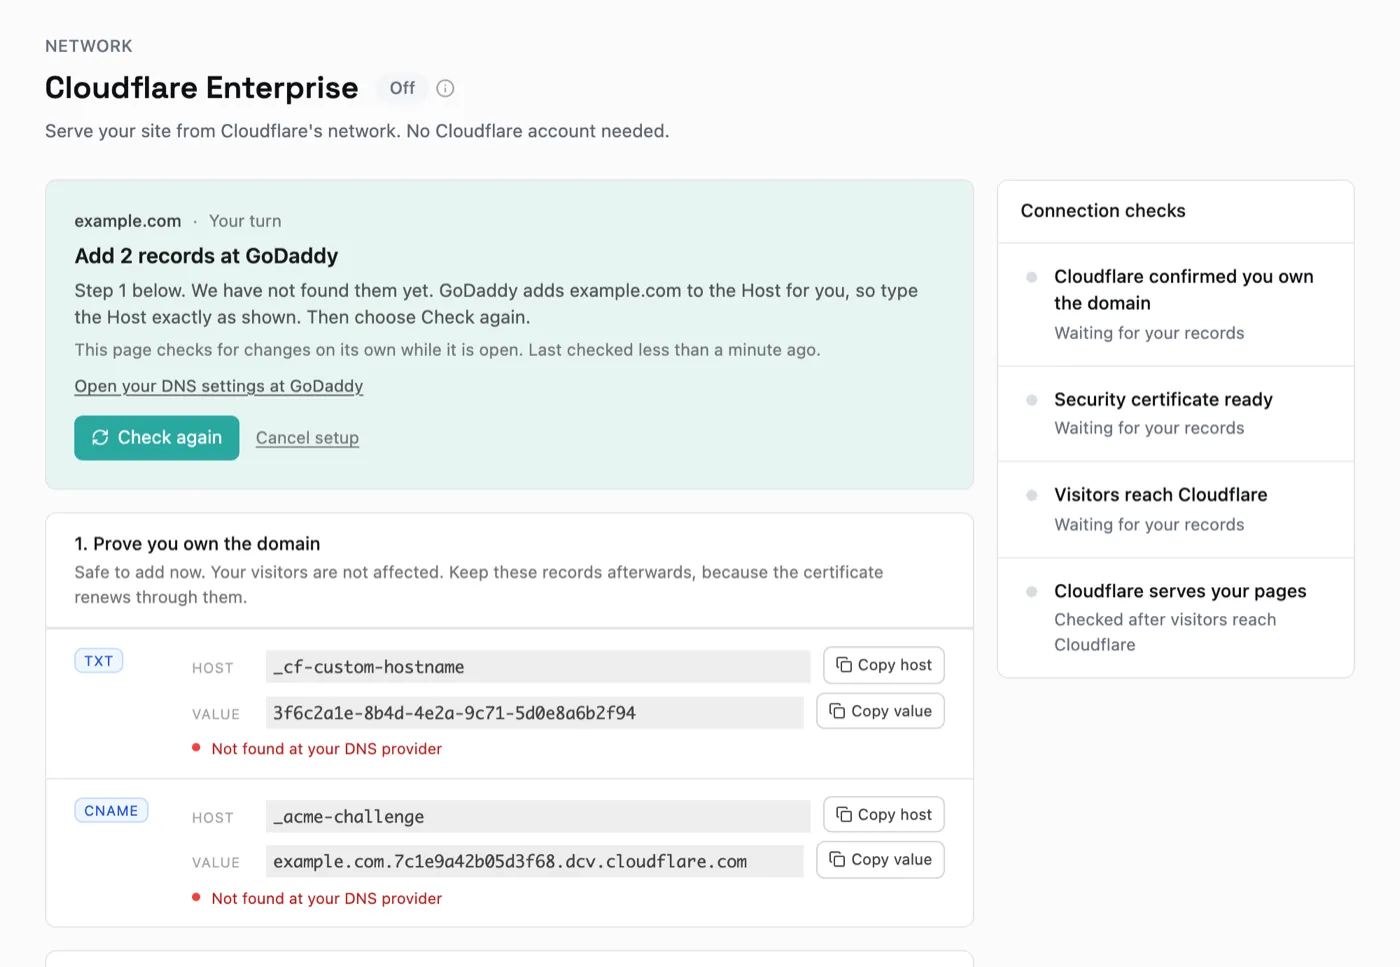Click the Connection checks heading

click(x=1103, y=211)
